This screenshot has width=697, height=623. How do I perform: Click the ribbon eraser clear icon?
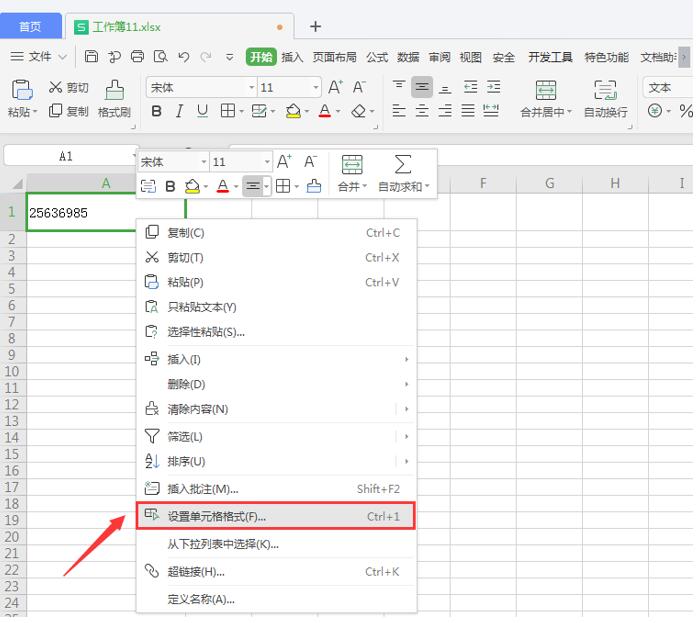[x=358, y=111]
